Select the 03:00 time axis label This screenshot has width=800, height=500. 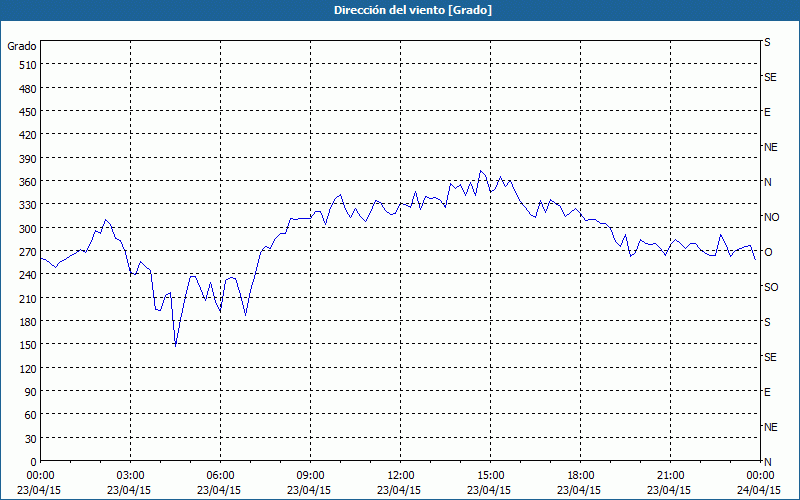[130, 476]
